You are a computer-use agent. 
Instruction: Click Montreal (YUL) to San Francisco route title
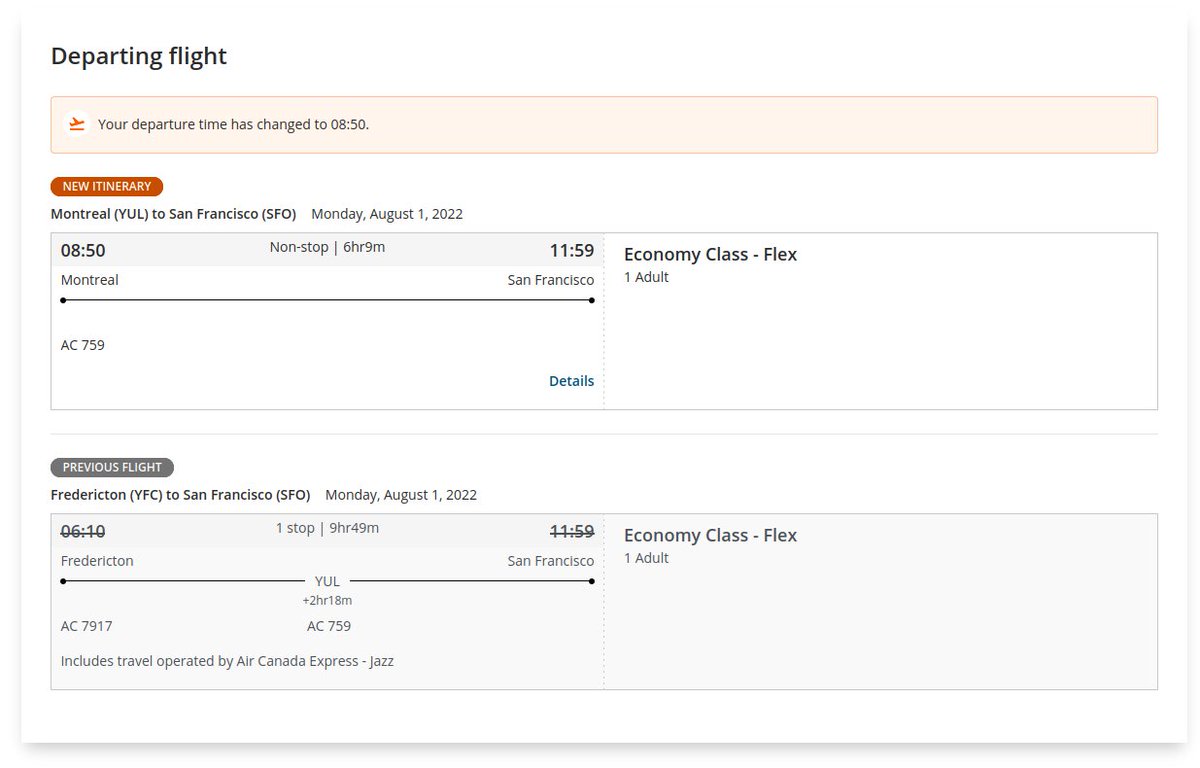[174, 214]
